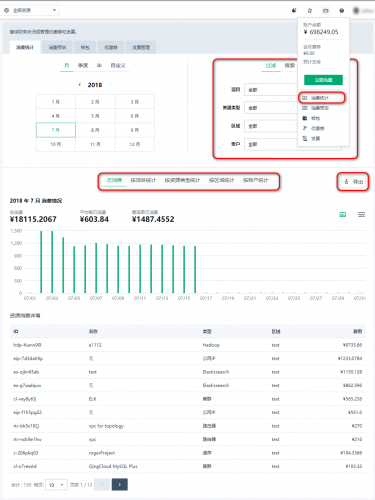The width and height of the screenshot is (375, 500).
Task: Select the second main tab beside 消费统计
Action: pos(57,47)
